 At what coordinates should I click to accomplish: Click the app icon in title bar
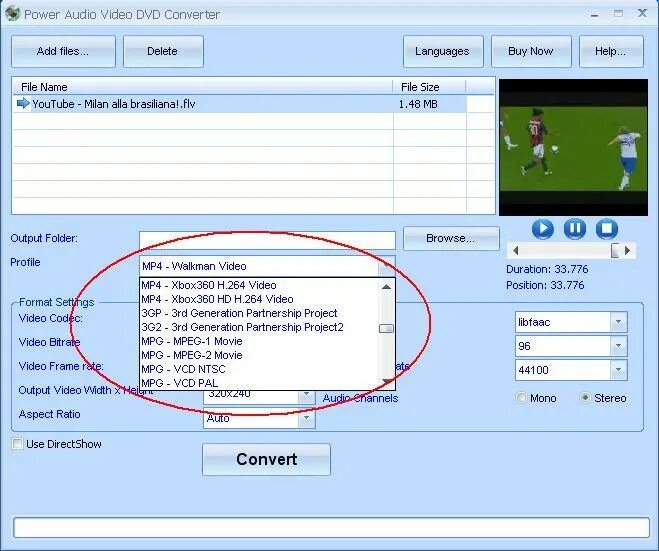pos(13,14)
